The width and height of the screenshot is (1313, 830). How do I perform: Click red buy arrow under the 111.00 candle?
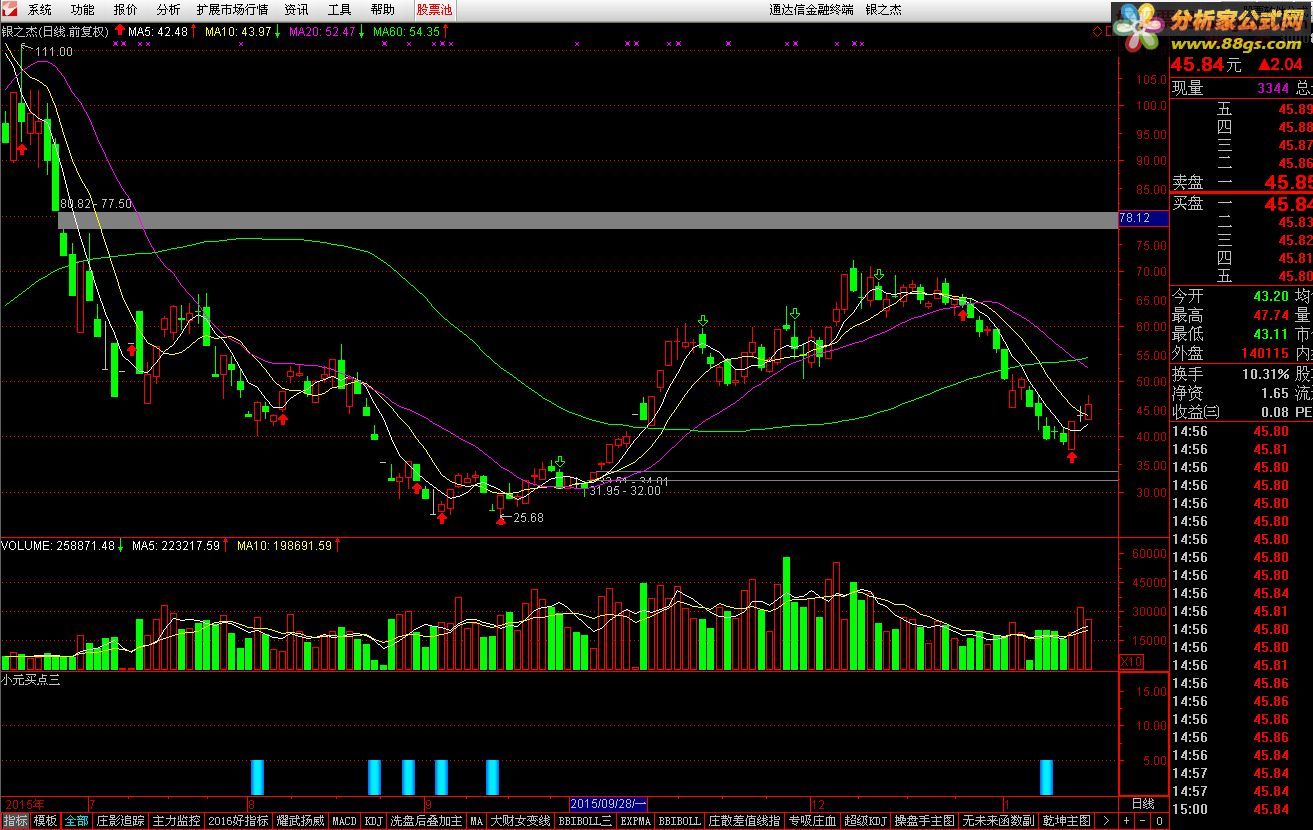[22, 150]
